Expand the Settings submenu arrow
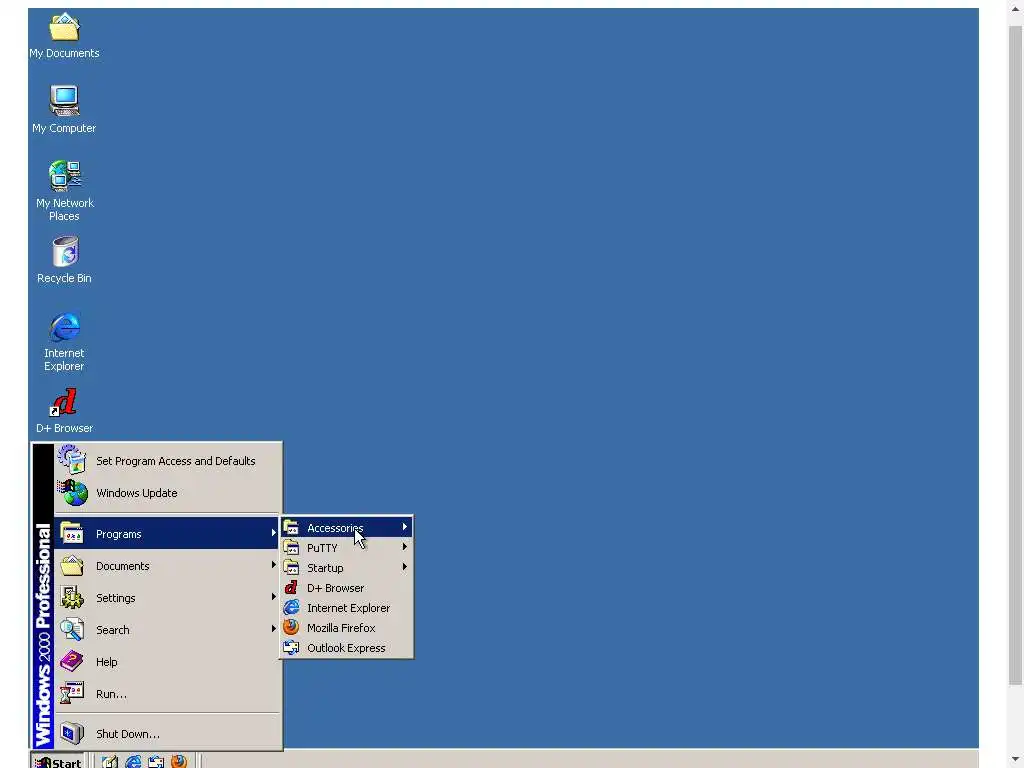Screen dimensions: 1024x768 pyautogui.click(x=274, y=597)
